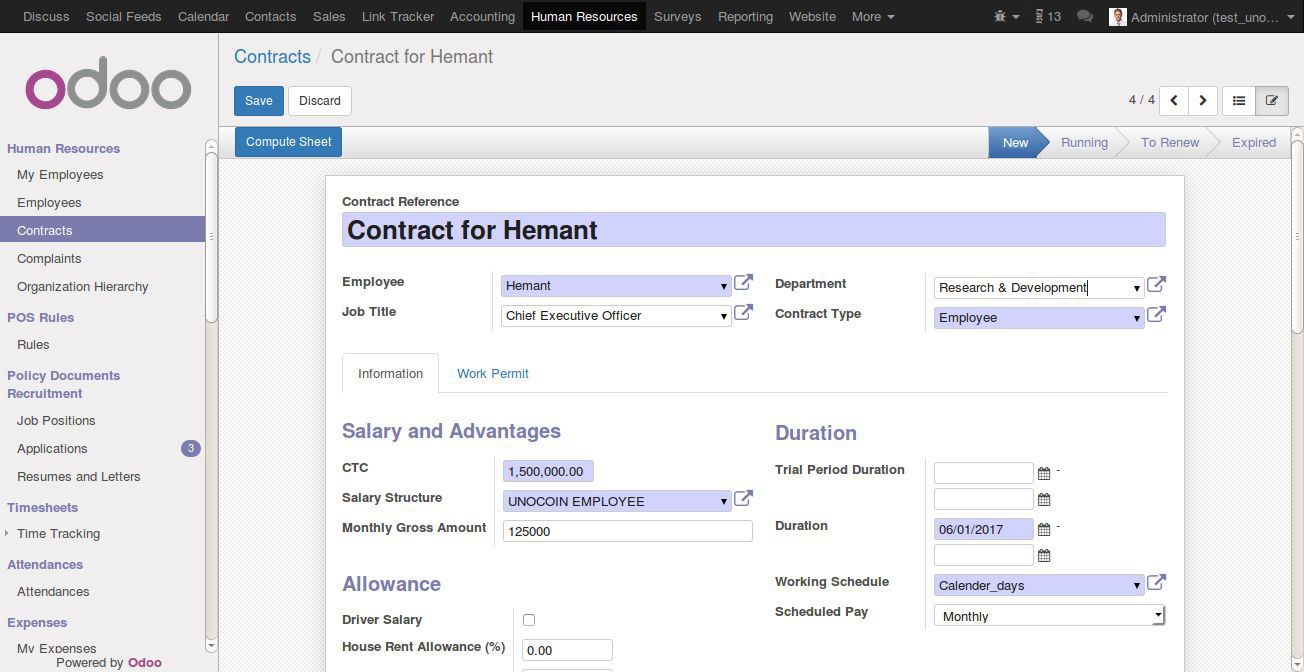Screen dimensions: 1304x672
Task: Open Rules under POS Rules
Action: tap(33, 345)
